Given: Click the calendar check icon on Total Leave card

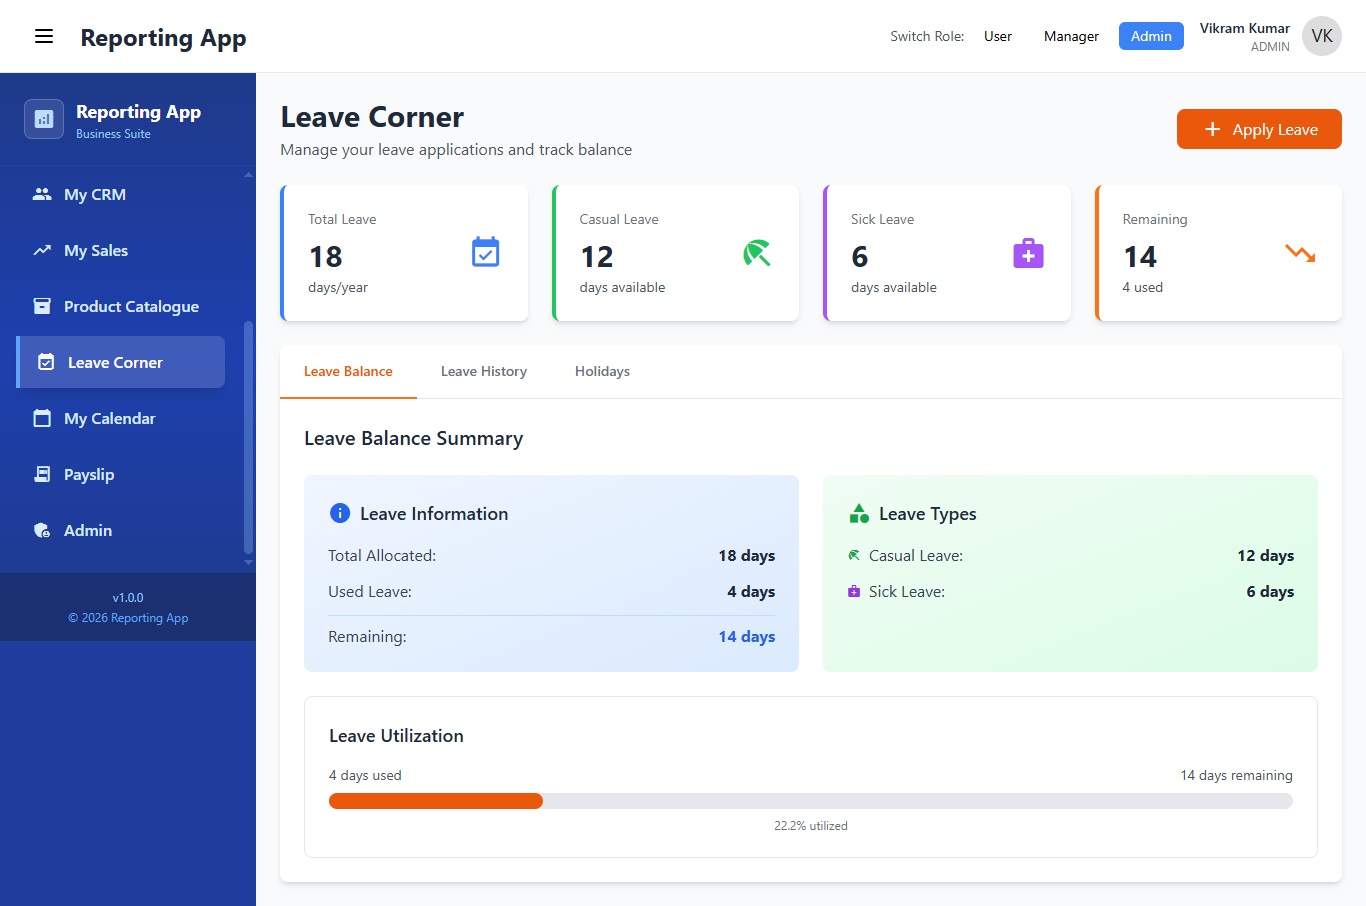Looking at the screenshot, I should coord(485,253).
